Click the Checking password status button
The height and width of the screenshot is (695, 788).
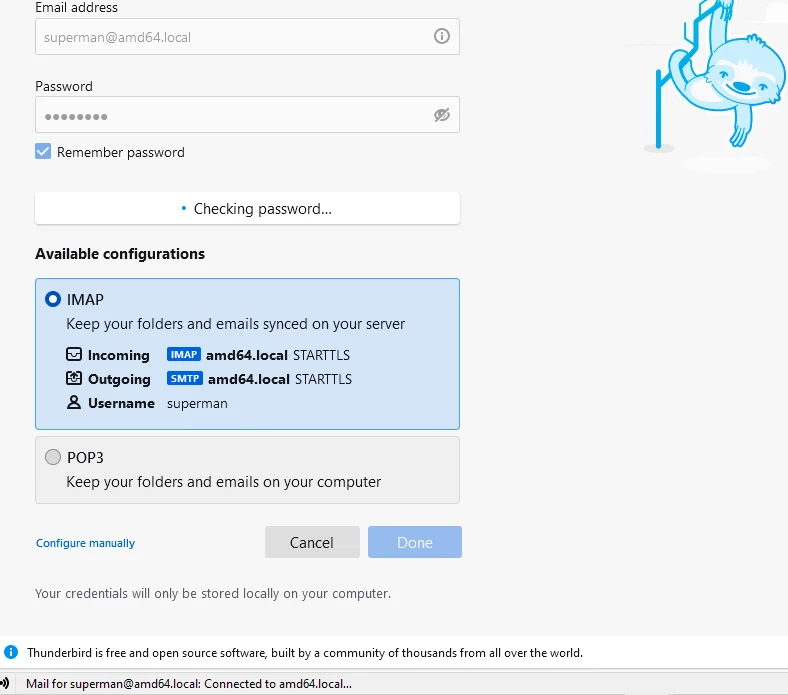(247, 209)
